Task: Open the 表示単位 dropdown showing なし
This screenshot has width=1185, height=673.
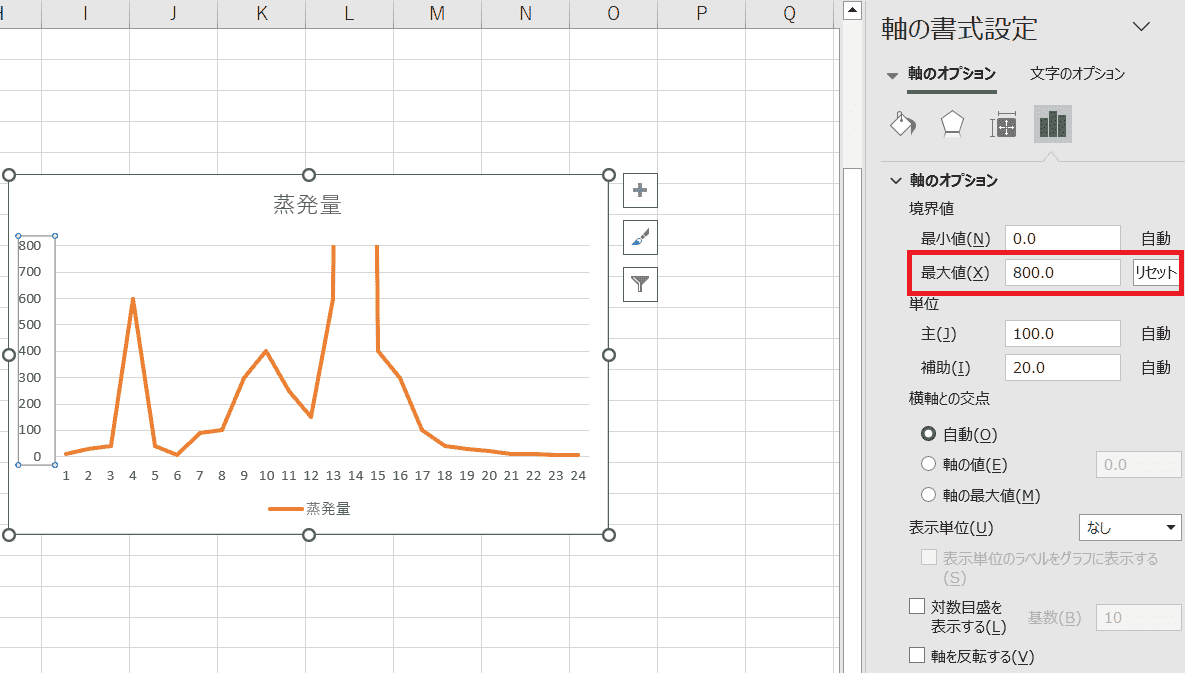Action: point(1130,528)
